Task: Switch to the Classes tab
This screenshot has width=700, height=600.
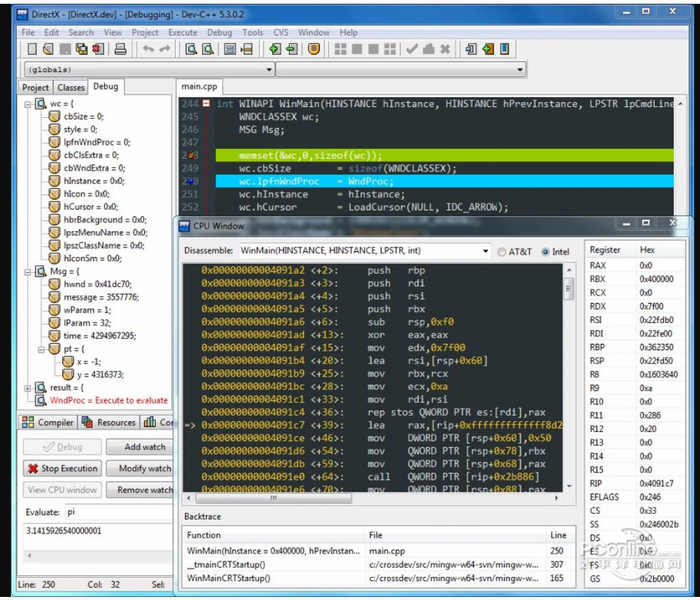Action: click(71, 87)
